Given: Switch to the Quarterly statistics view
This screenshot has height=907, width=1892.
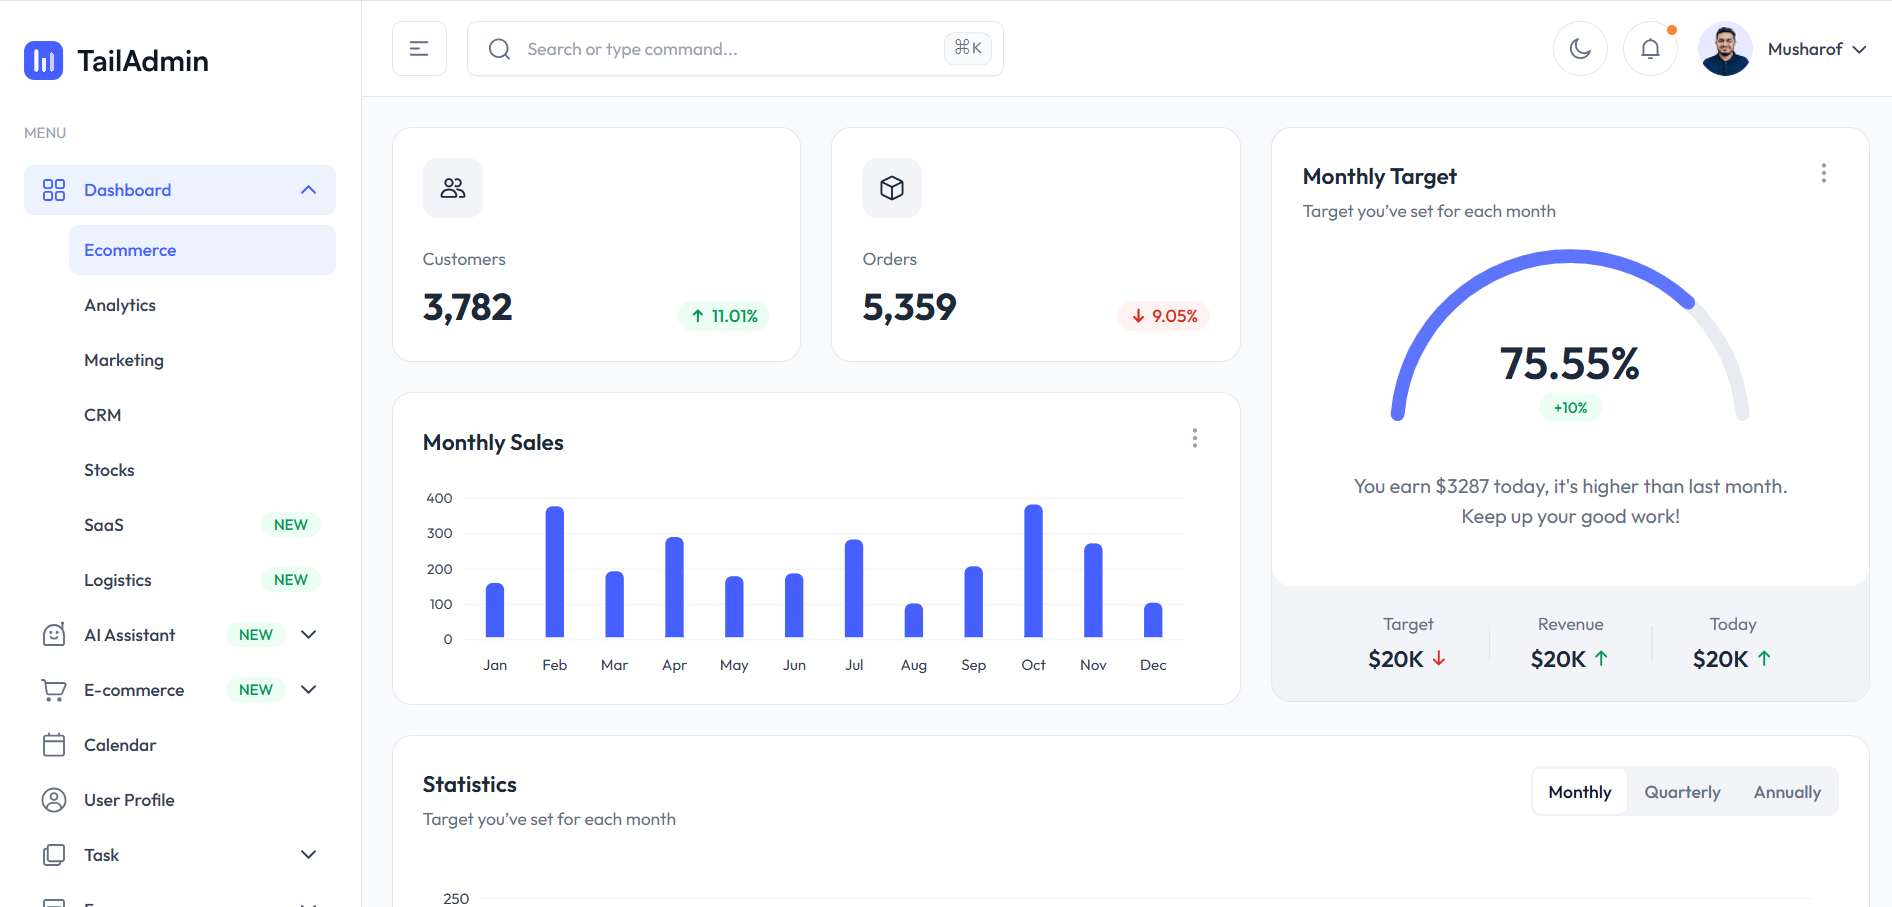Looking at the screenshot, I should [1682, 791].
